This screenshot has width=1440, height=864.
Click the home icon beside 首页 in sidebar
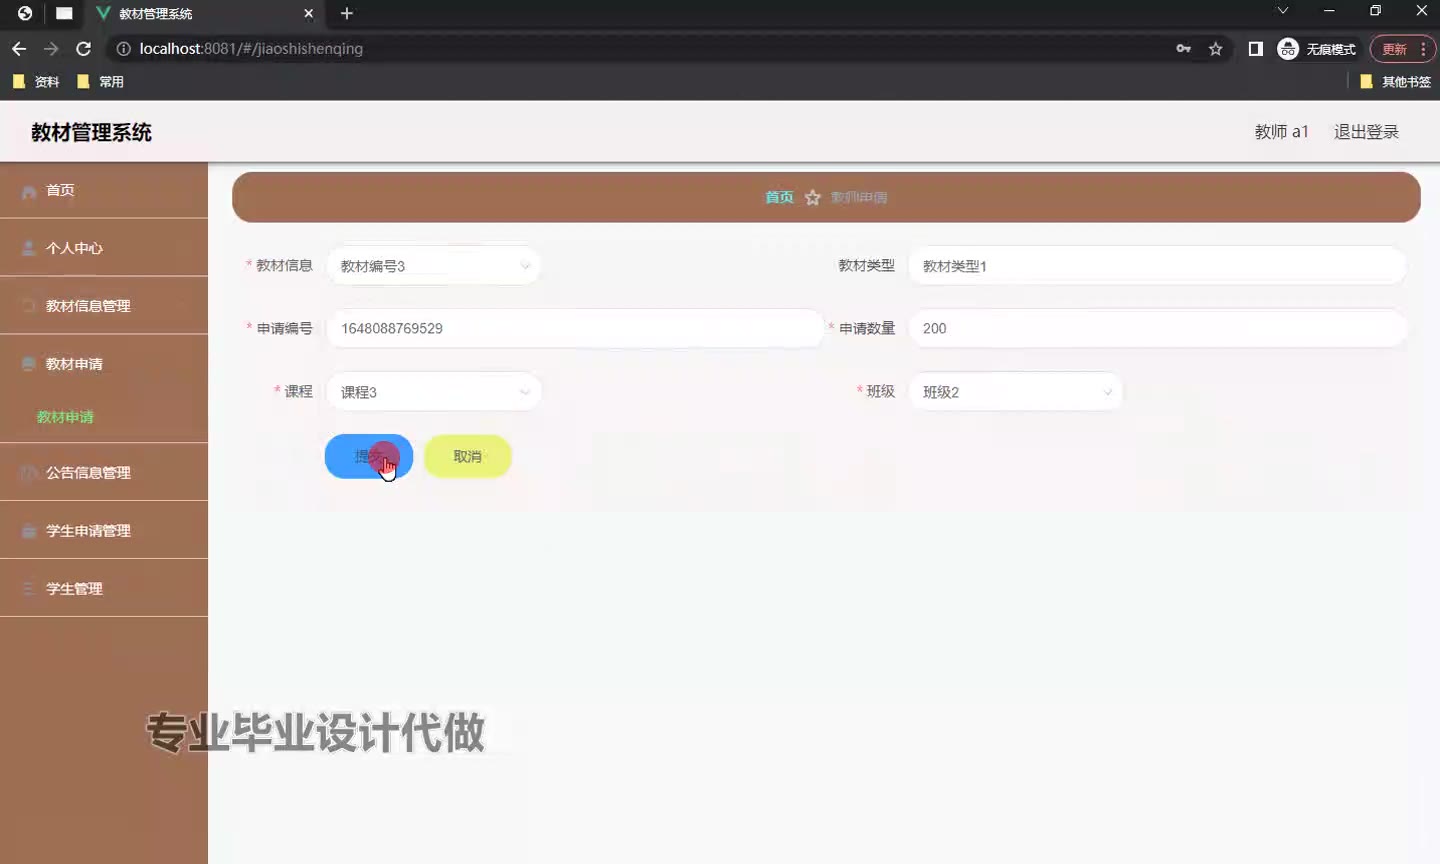[29, 191]
